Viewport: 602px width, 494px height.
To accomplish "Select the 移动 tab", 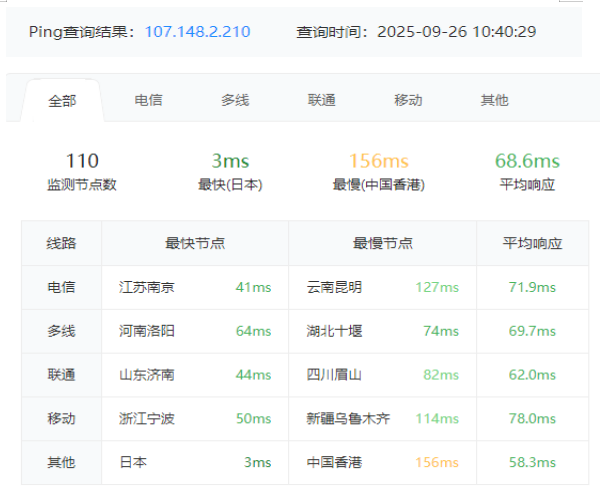I will [x=408, y=100].
